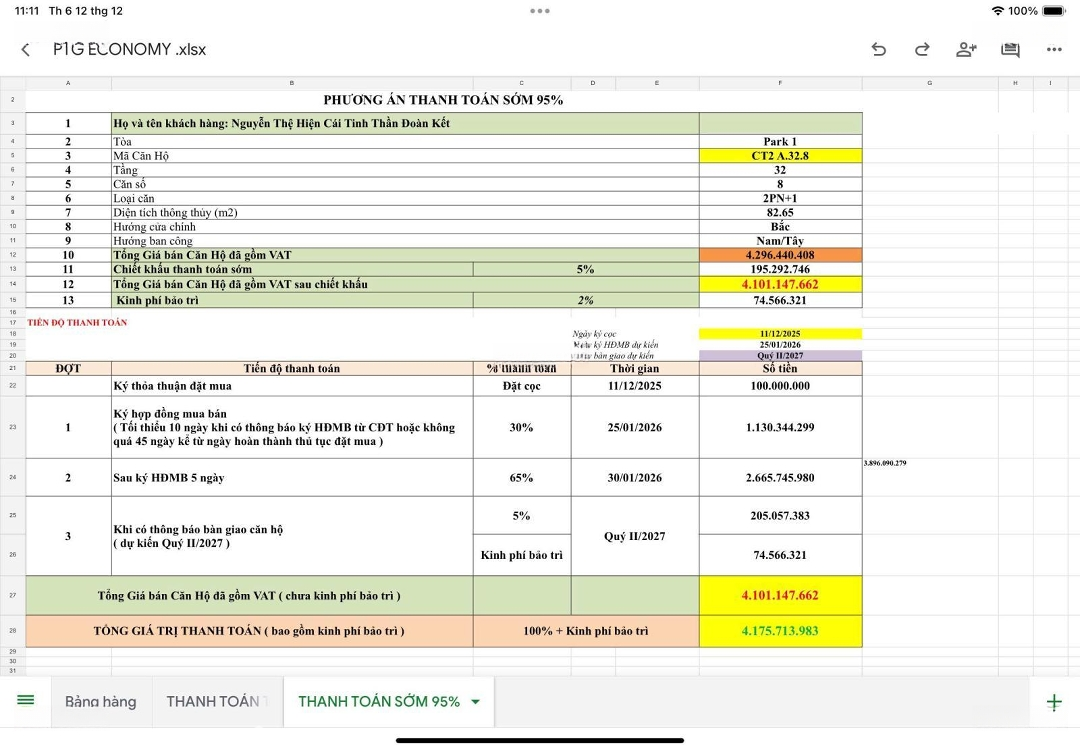Select the green 4.175.713.983 total cell
1080x750 pixels.
pos(780,631)
